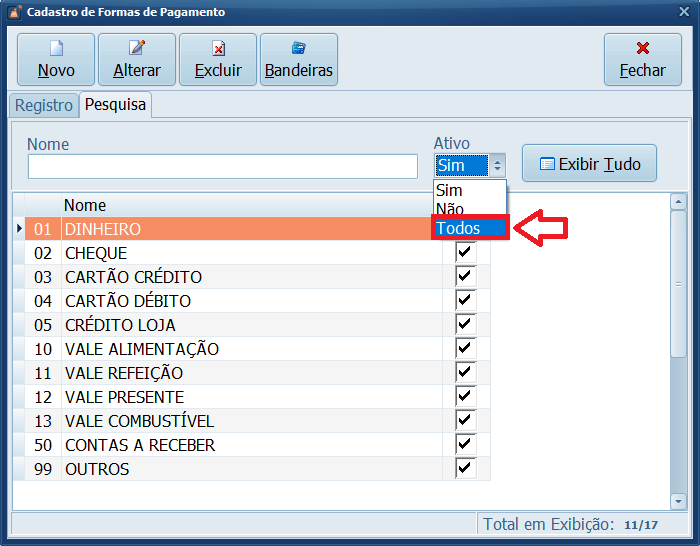Click the Ativo combo box arrow
Screen dimensions: 700x546
point(498,166)
